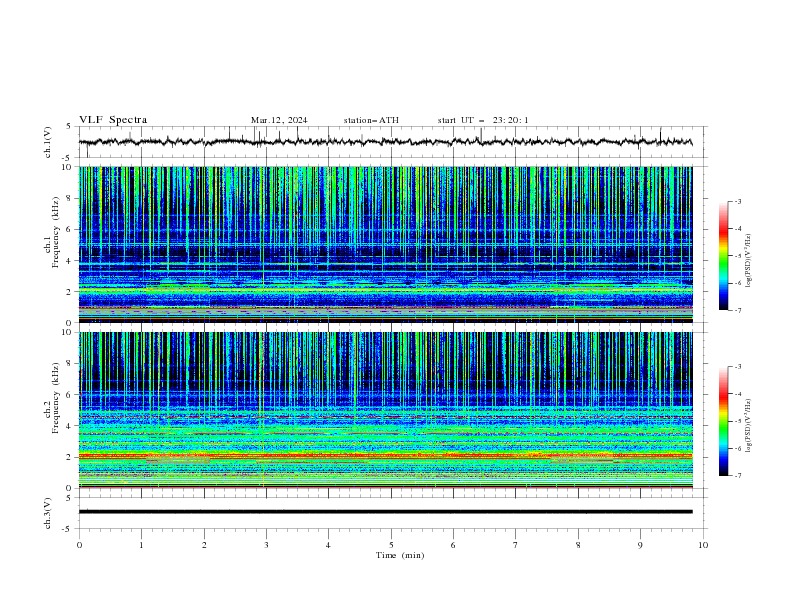Click the ch.2 spectrogram color bar
Screen dimensions: 792x612
(723, 421)
